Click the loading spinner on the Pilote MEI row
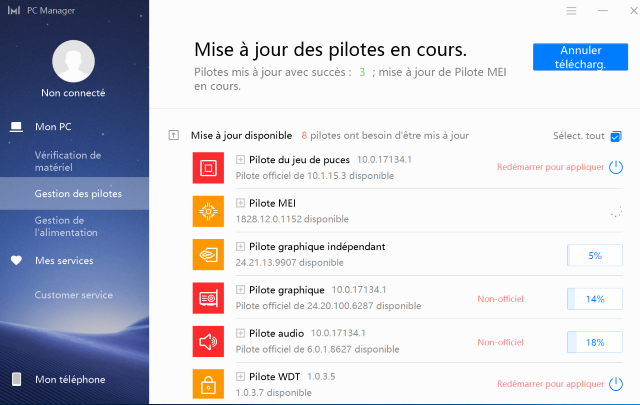 point(616,212)
